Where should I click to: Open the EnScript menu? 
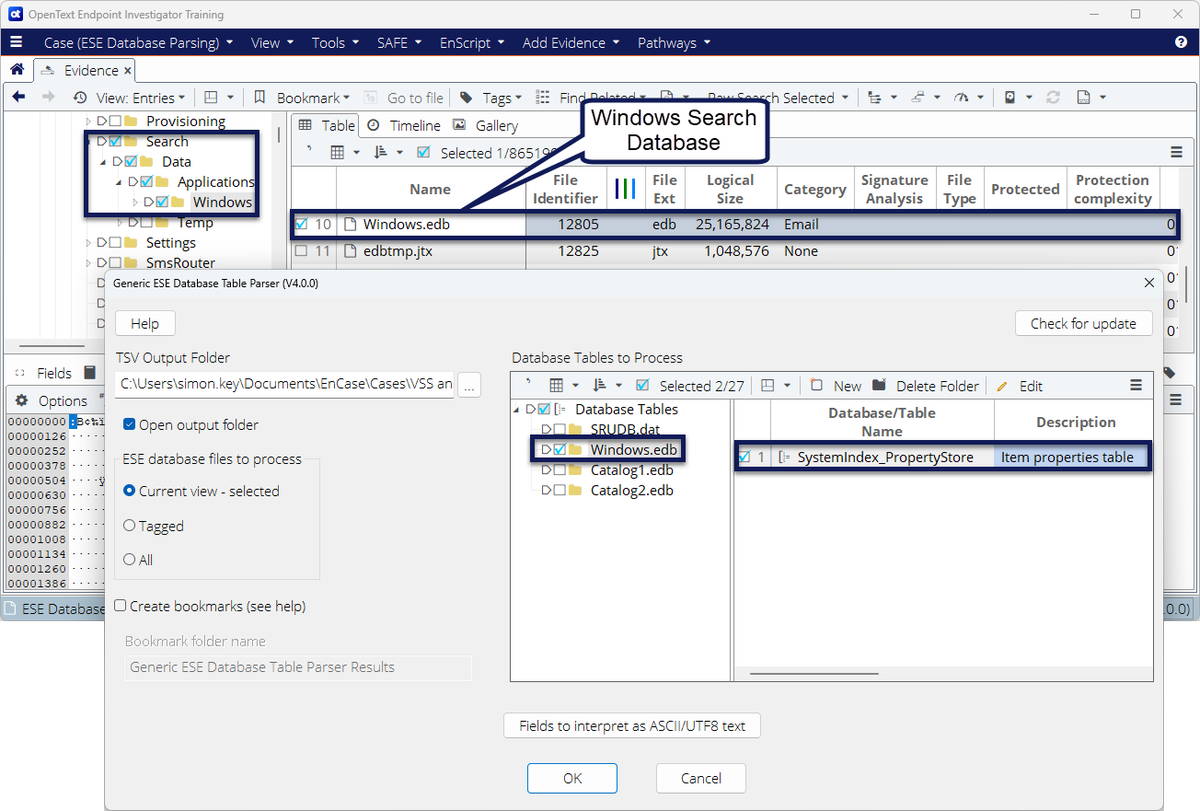(474, 43)
